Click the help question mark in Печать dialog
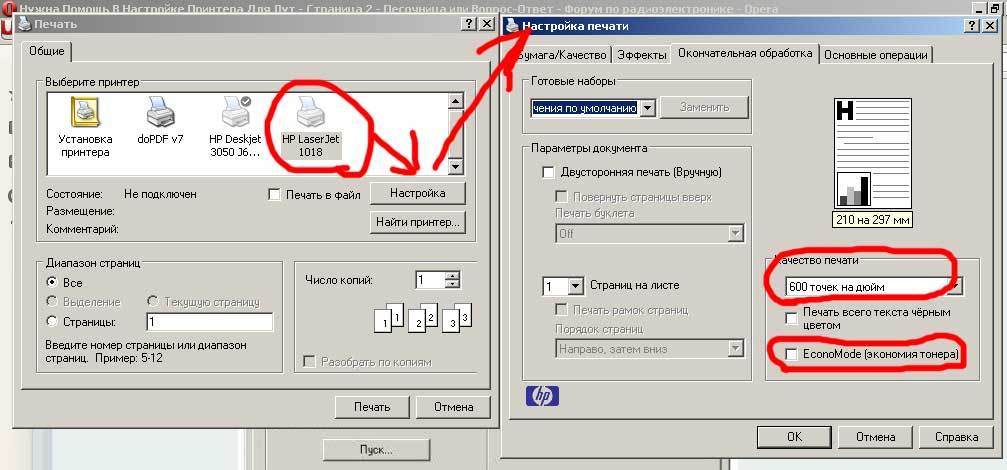Image resolution: width=1007 pixels, height=470 pixels. click(469, 24)
